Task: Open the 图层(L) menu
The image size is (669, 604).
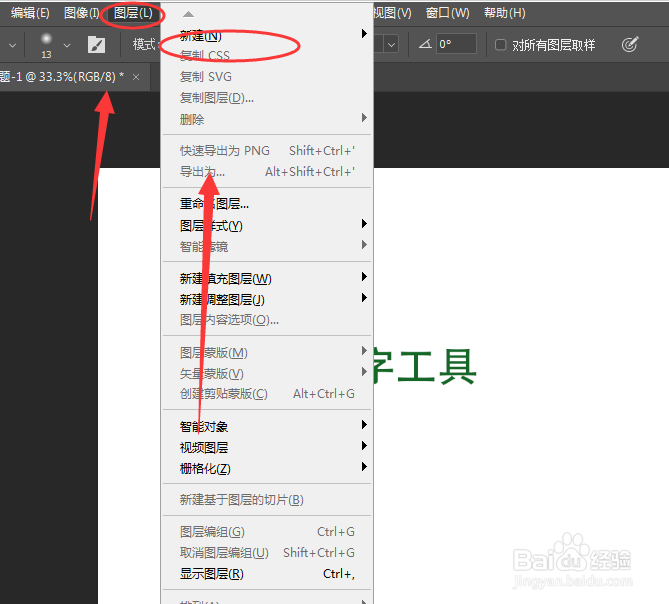Action: (x=133, y=13)
